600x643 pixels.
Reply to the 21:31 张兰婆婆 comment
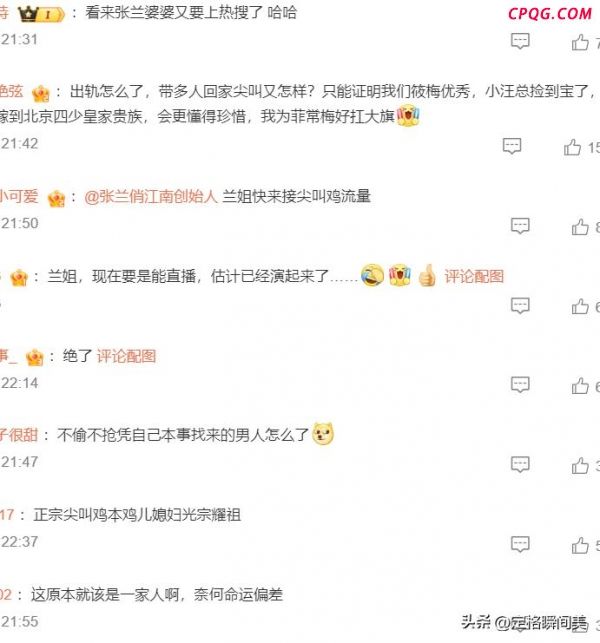pos(520,41)
